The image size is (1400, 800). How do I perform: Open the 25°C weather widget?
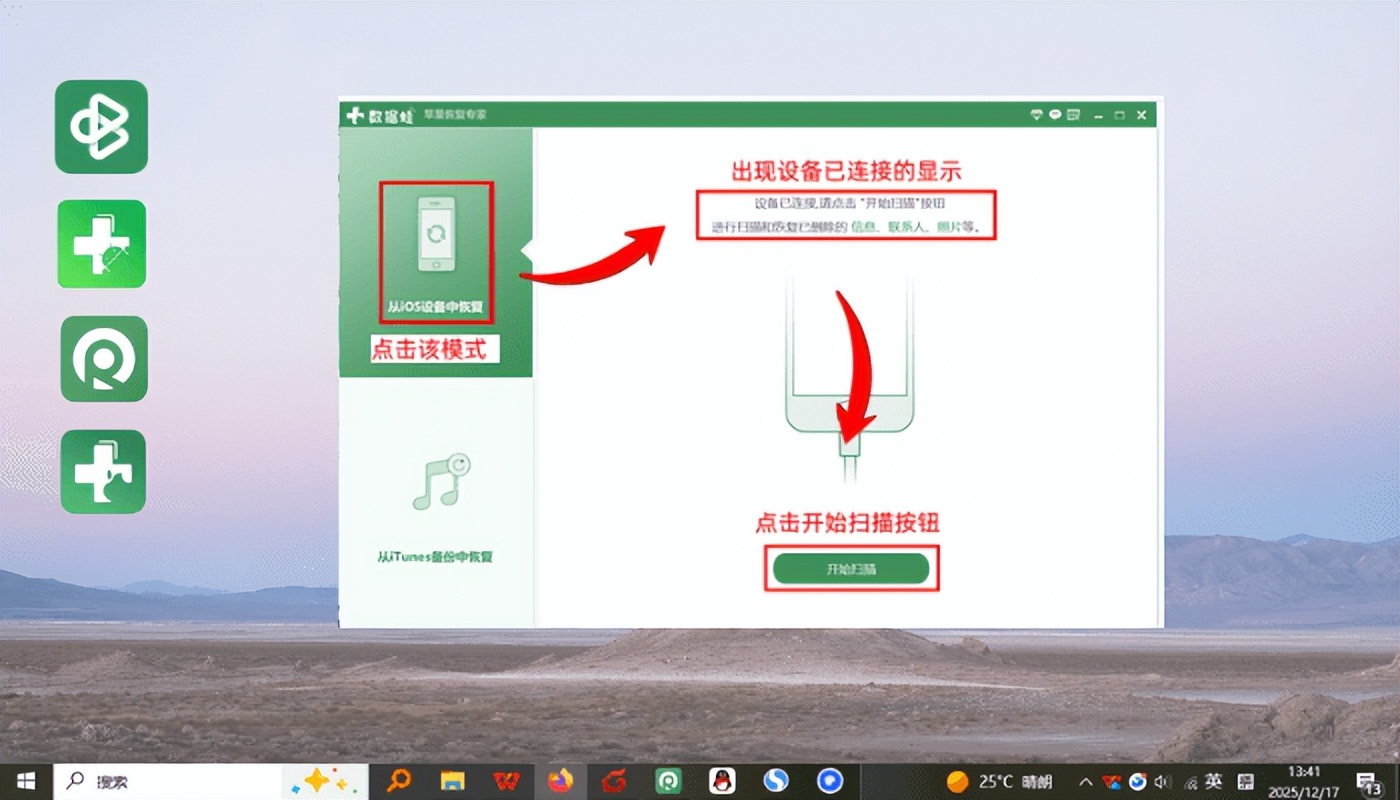1000,781
